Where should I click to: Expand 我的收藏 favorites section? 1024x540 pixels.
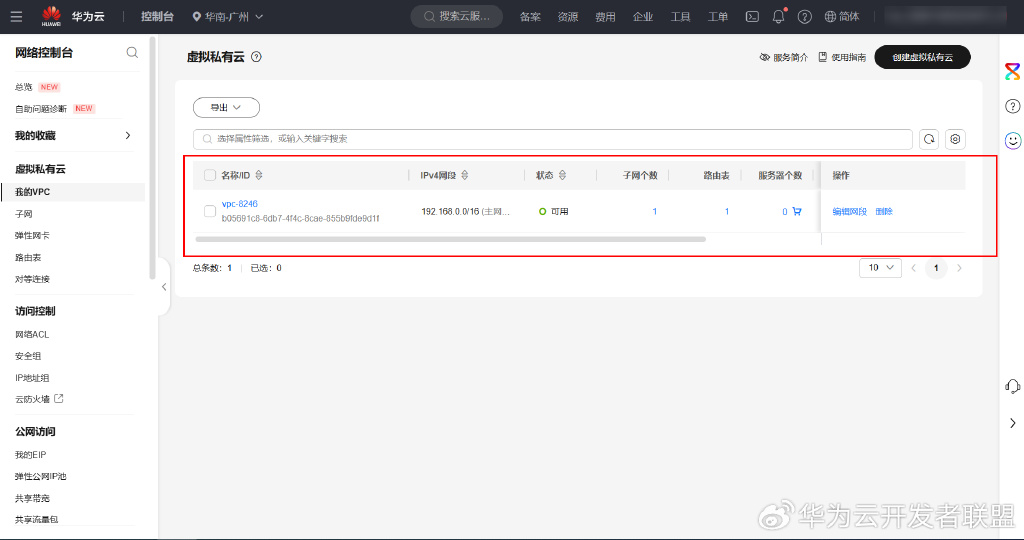(x=73, y=135)
